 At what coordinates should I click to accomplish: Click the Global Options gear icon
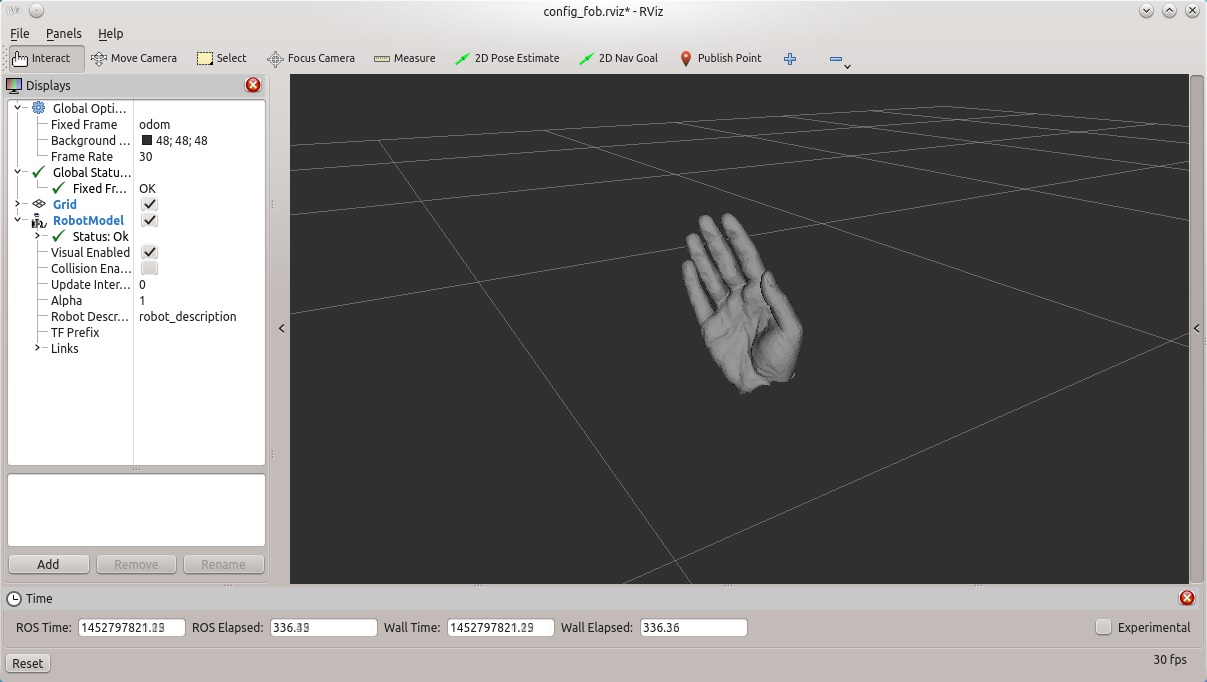tap(39, 108)
